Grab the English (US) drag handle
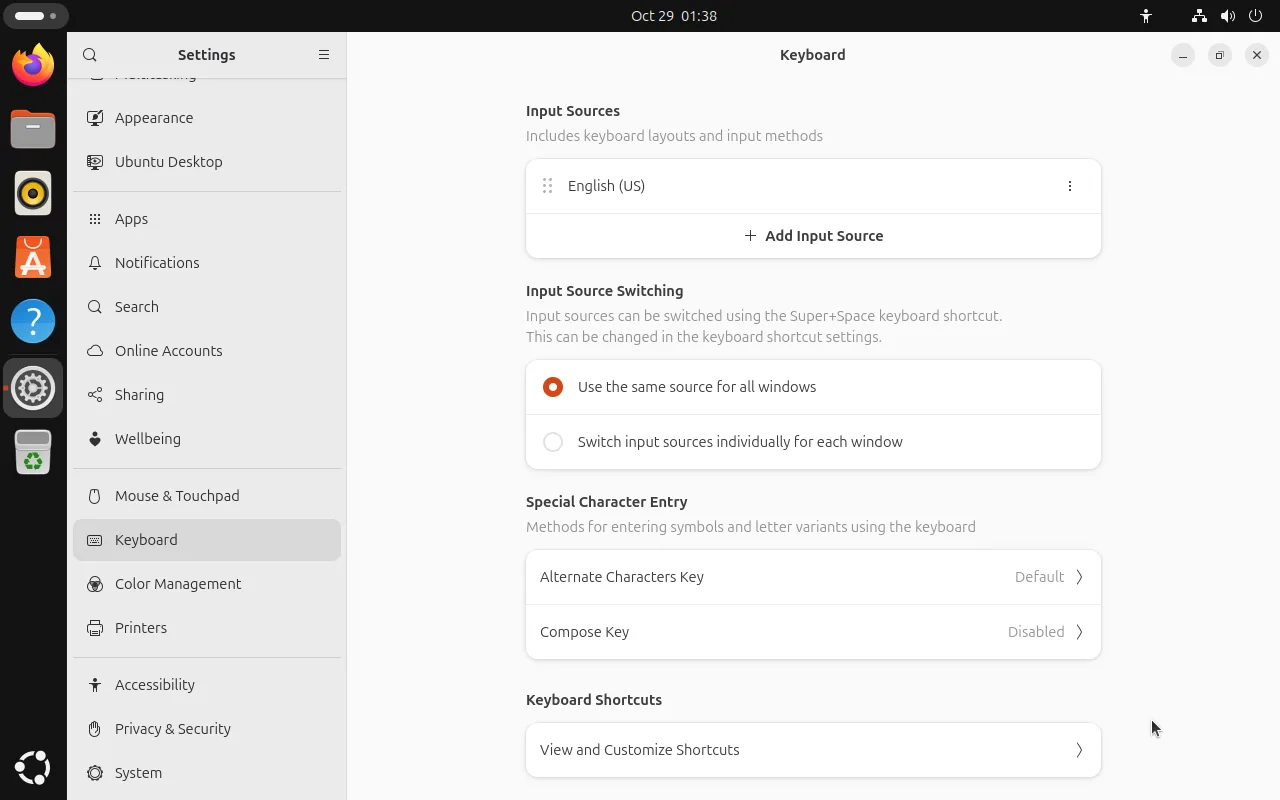This screenshot has height=800, width=1280. pyautogui.click(x=547, y=186)
